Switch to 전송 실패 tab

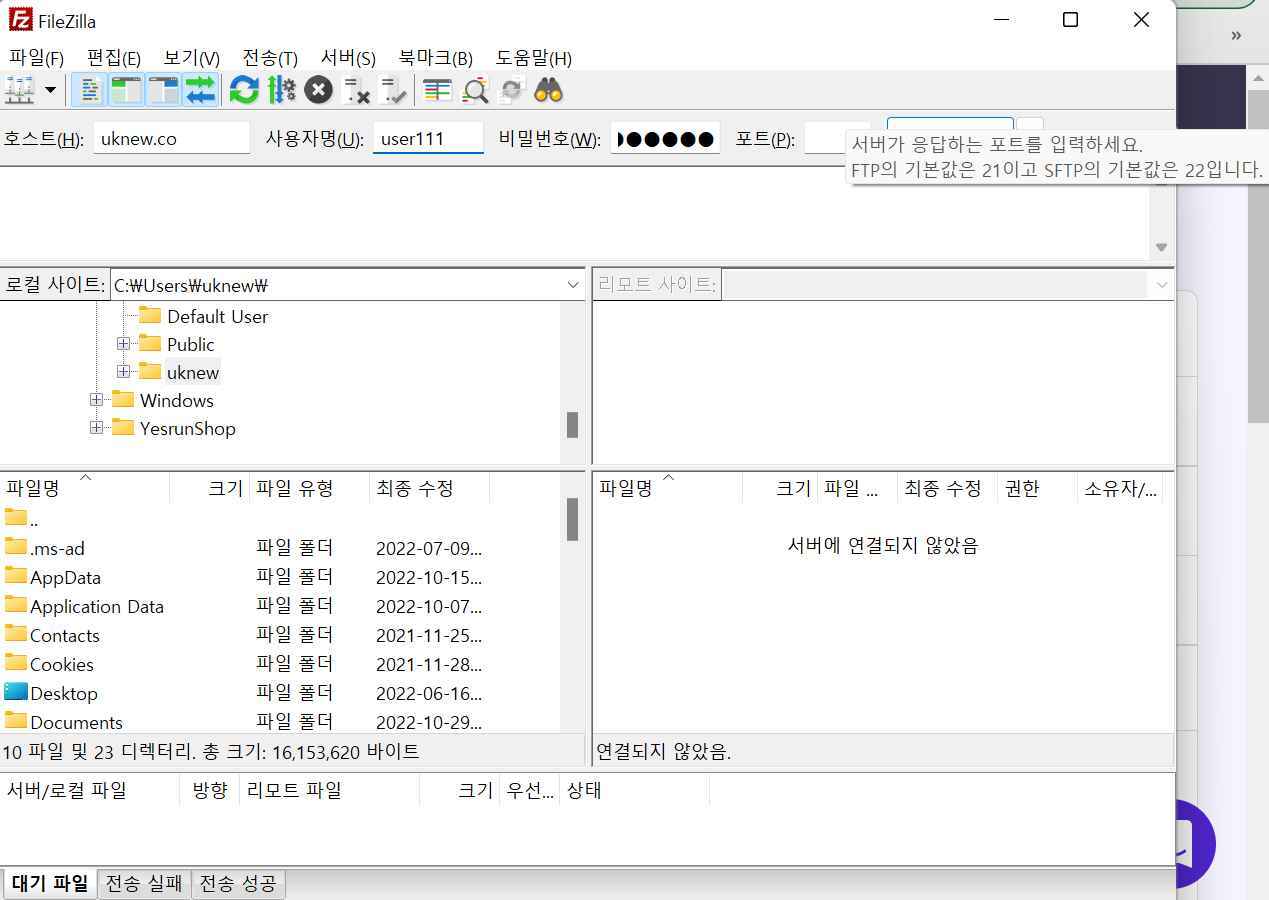[144, 884]
